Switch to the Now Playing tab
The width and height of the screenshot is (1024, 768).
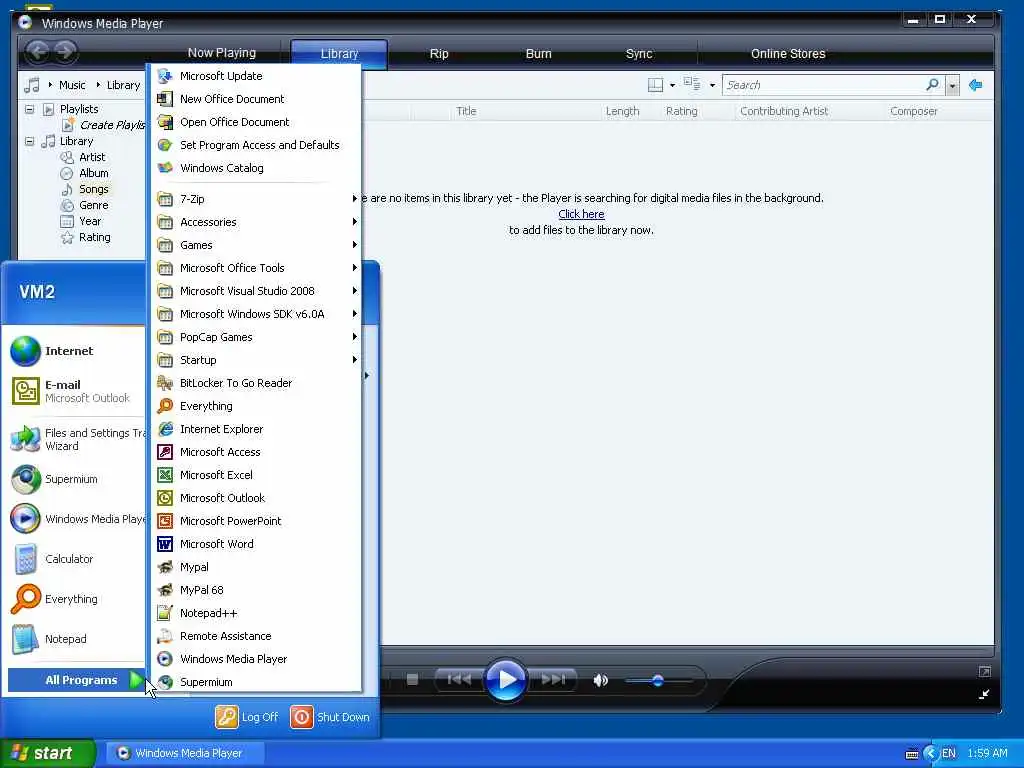tap(222, 53)
